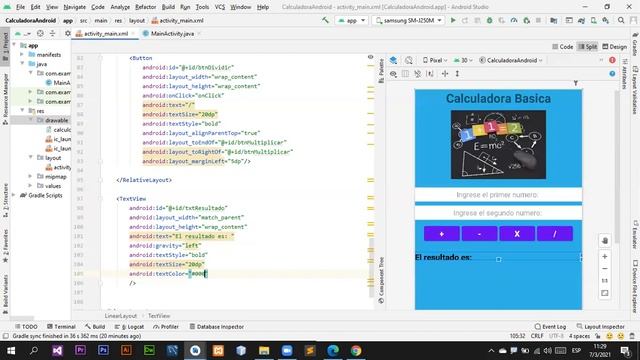Open the Device File folder toolbar icon
Viewport: 640px width, 360px height.
click(553, 20)
